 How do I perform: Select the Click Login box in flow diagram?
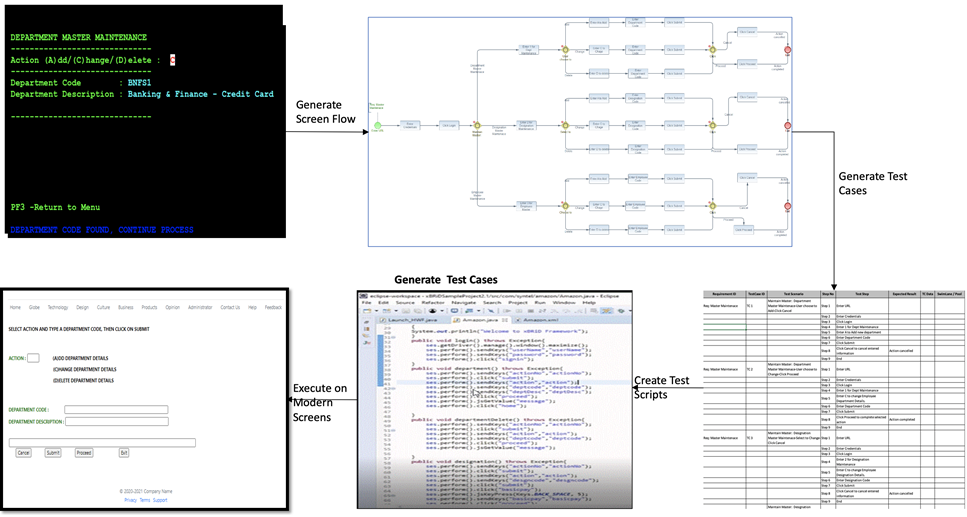coord(449,125)
